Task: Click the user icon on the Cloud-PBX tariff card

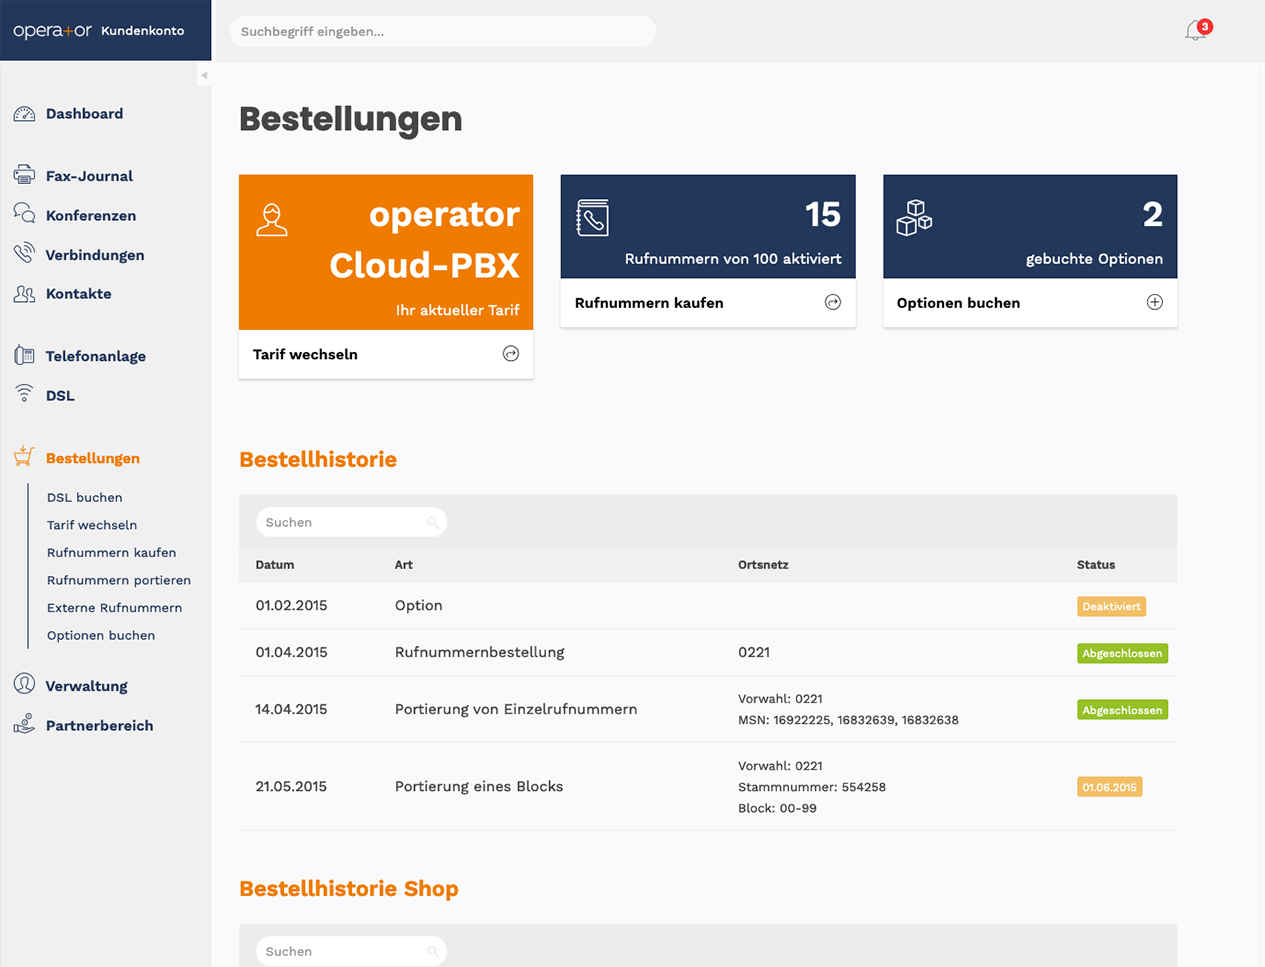Action: pos(271,220)
